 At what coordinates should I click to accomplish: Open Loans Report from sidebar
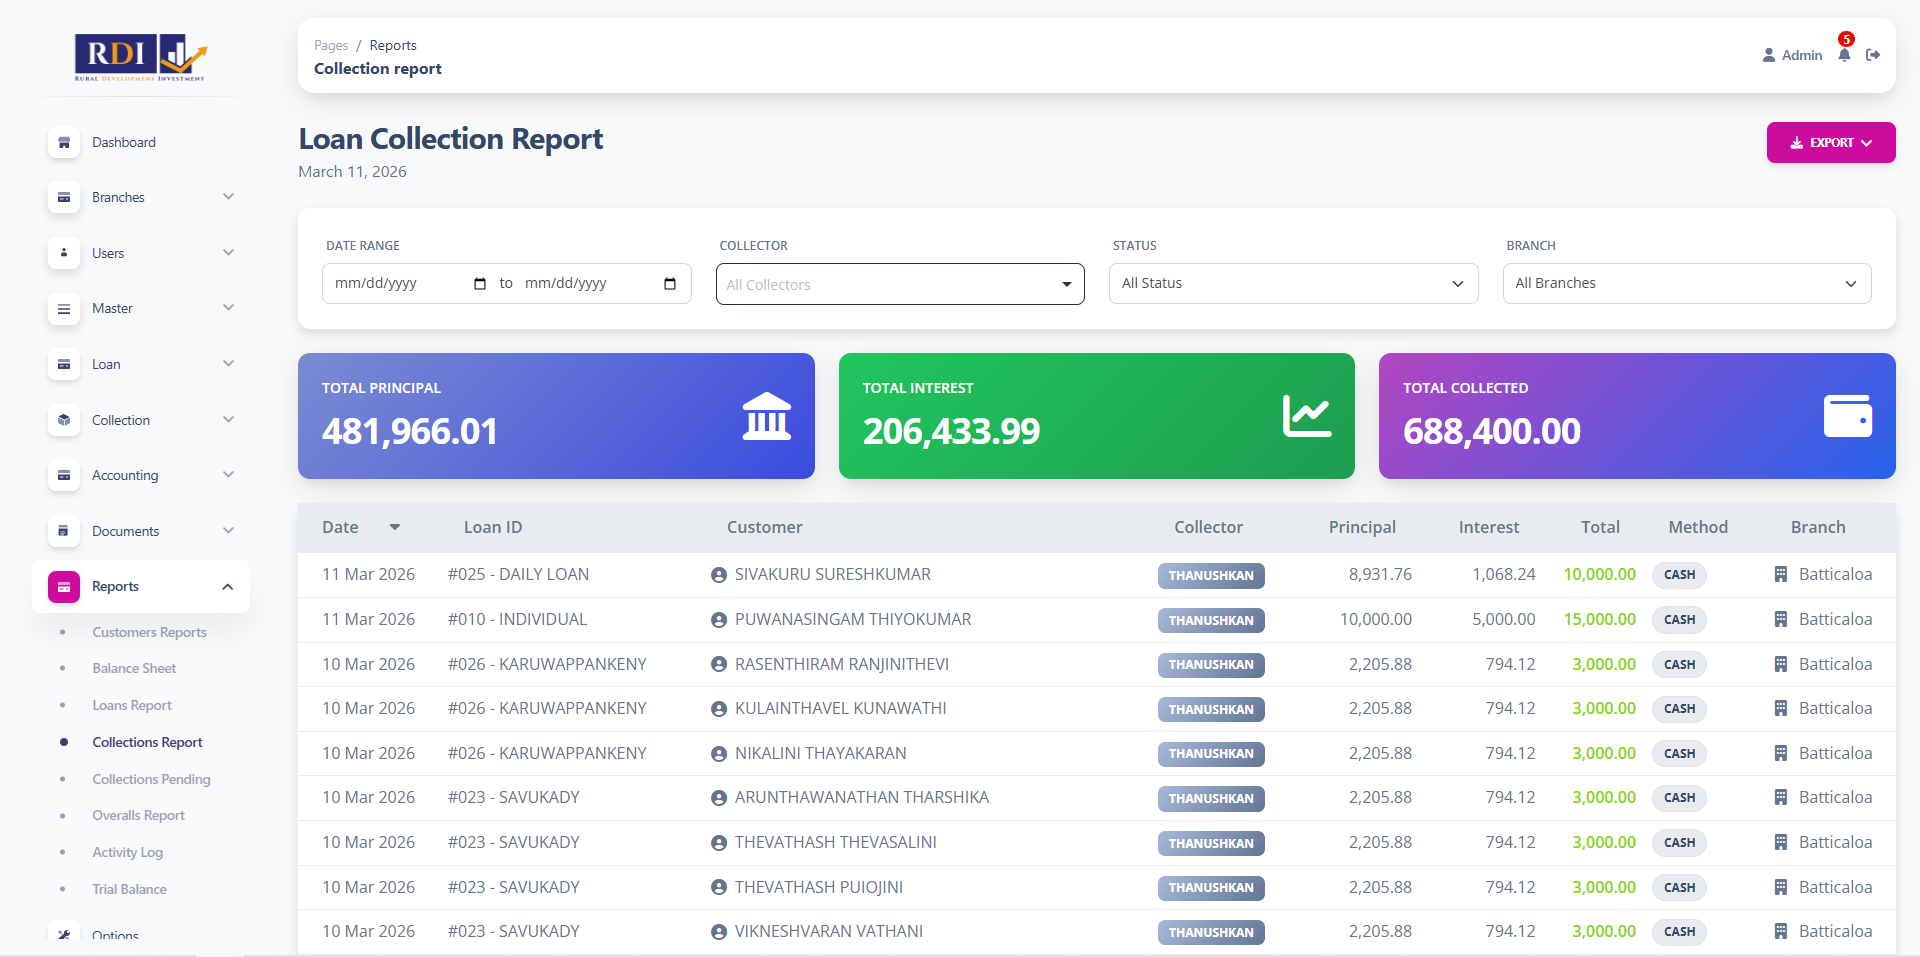pos(132,705)
